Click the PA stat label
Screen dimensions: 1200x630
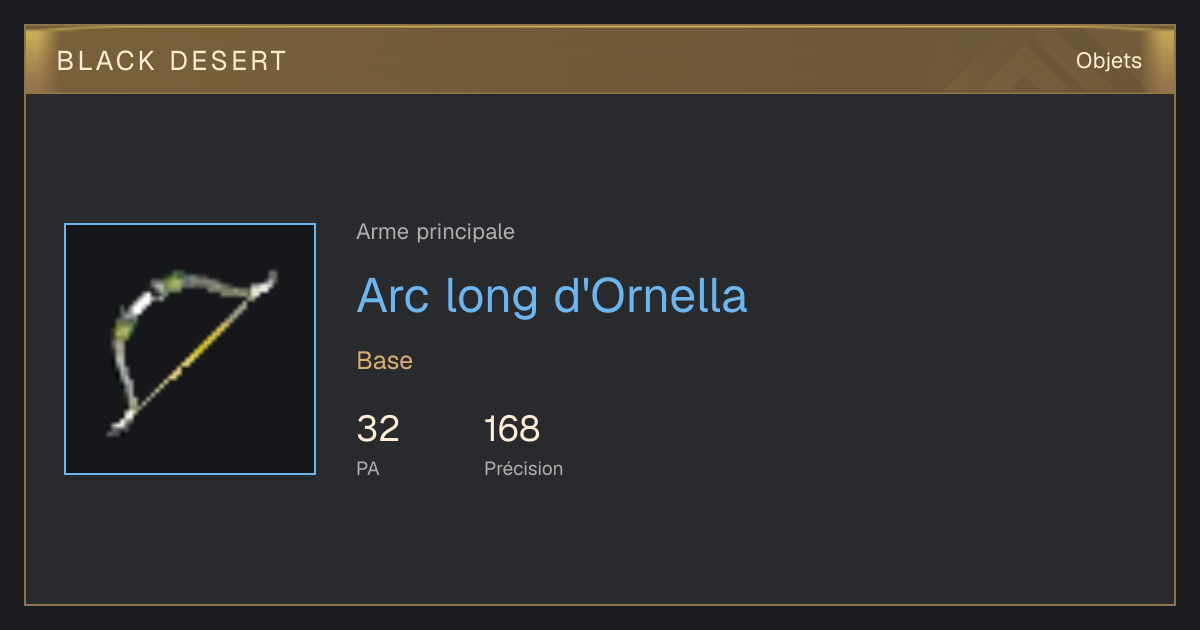pyautogui.click(x=368, y=468)
